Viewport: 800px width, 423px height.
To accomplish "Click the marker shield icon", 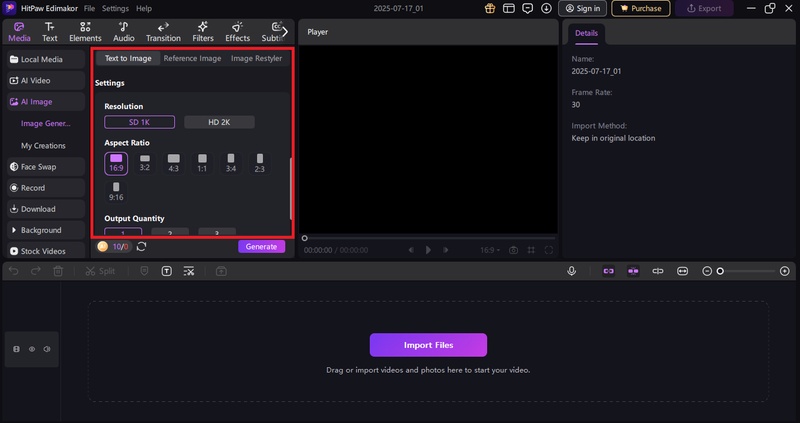I will coord(144,271).
